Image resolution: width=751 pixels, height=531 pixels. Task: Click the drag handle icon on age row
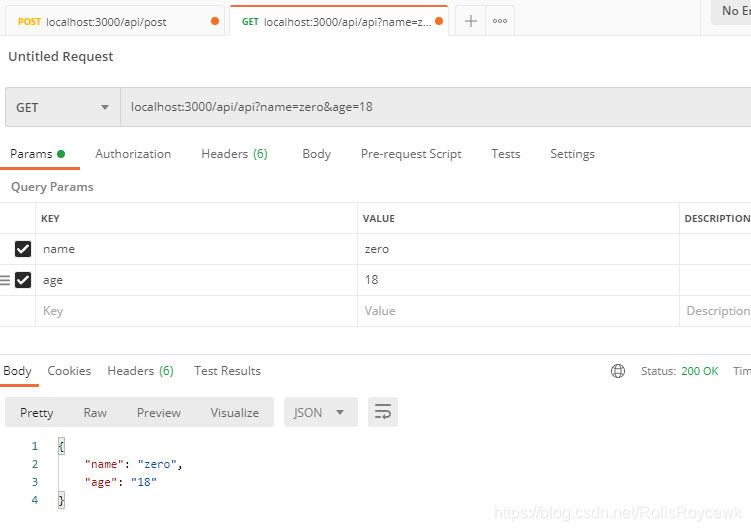[5, 280]
